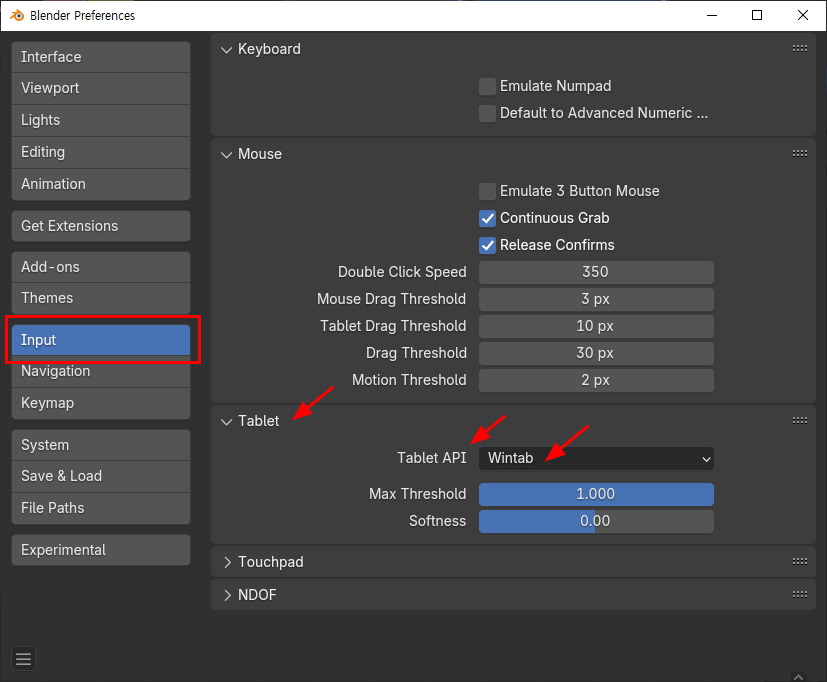Open the Interface preferences tab
827x682 pixels.
pos(101,57)
